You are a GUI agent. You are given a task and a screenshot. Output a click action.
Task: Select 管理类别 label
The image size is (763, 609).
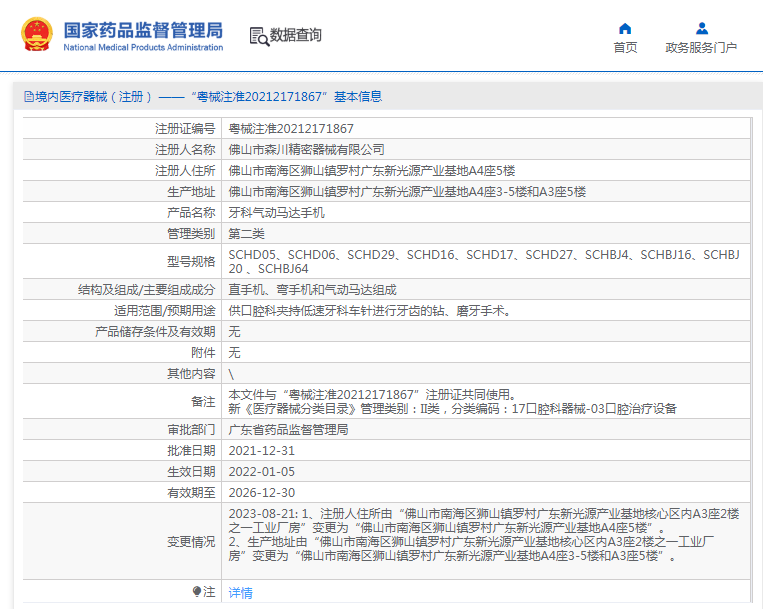pos(191,233)
